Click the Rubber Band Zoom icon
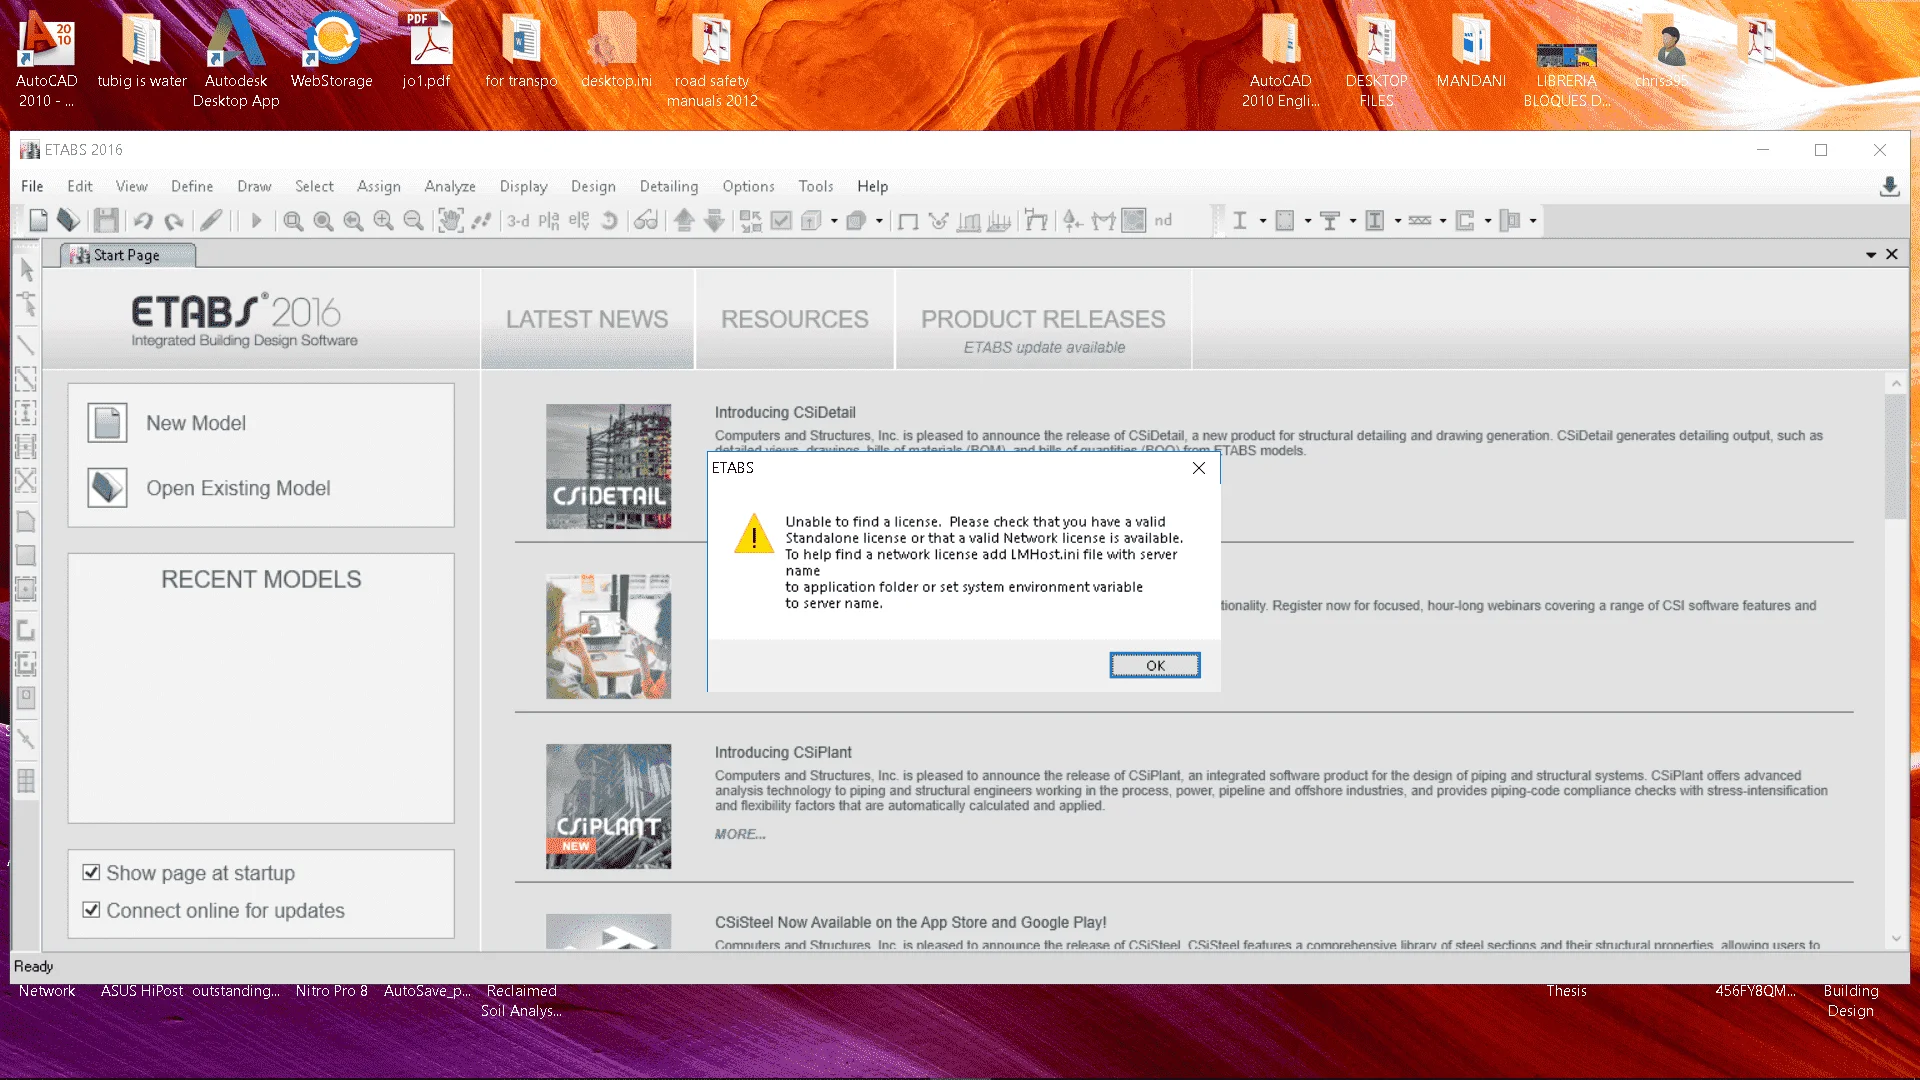 [x=293, y=221]
